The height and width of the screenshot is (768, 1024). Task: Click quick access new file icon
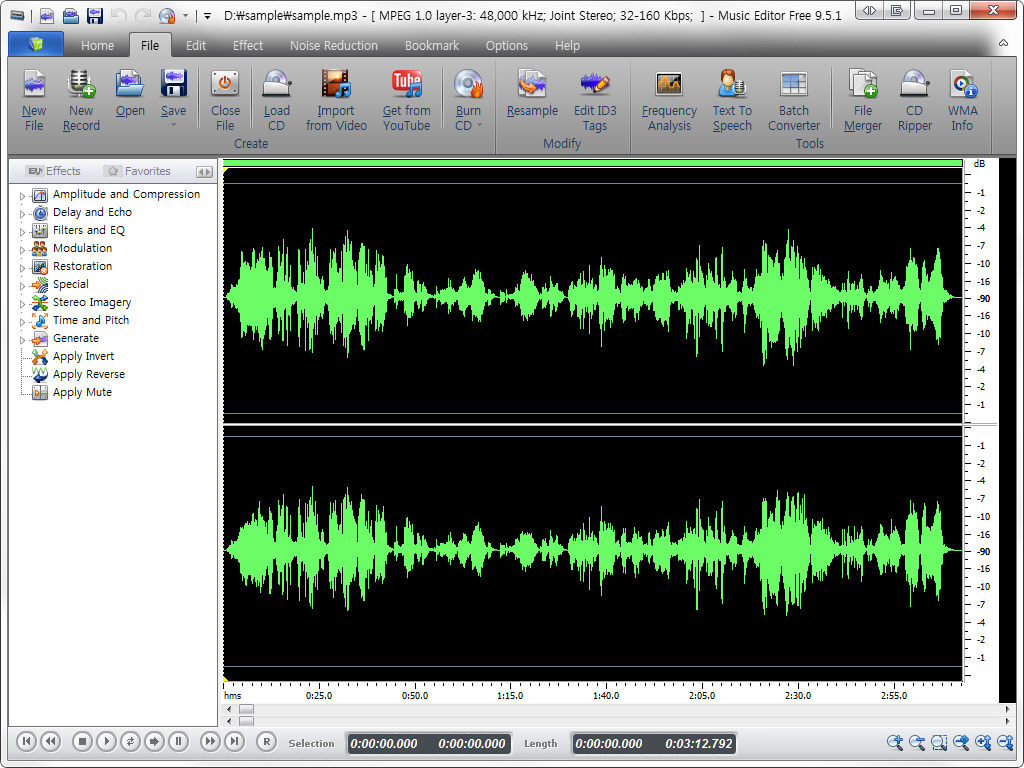click(46, 14)
